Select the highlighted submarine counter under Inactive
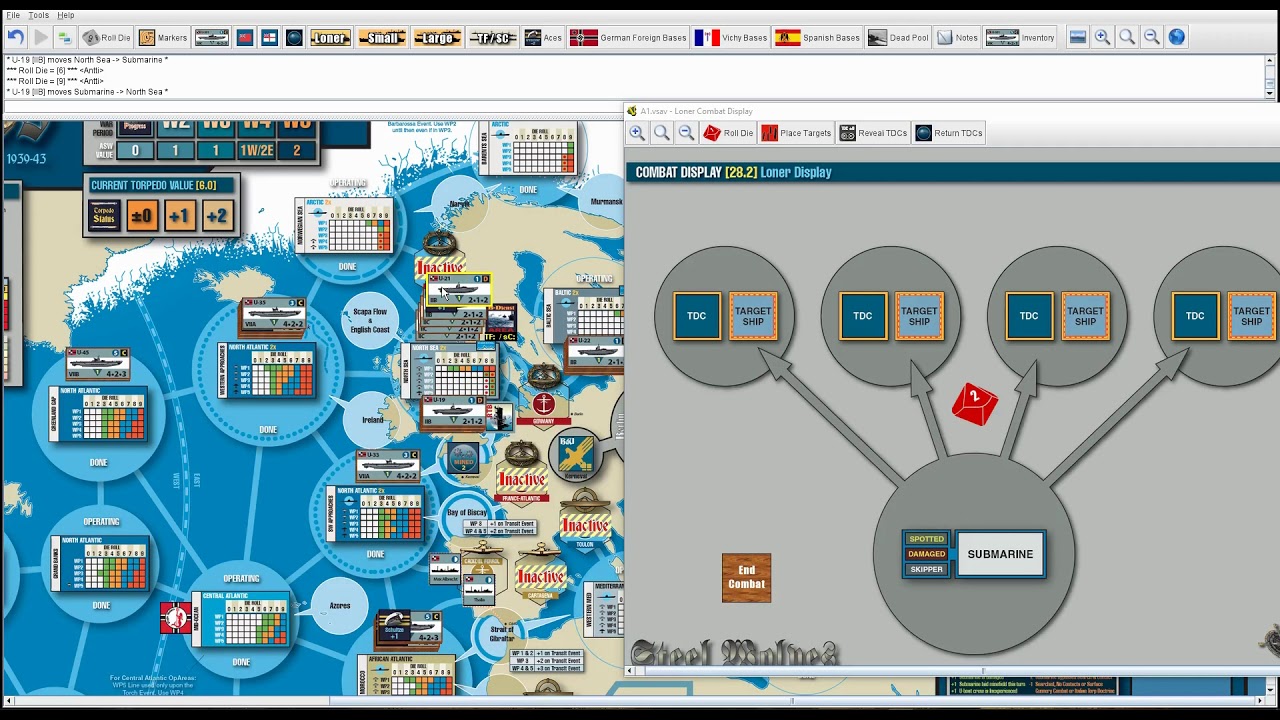1280x720 pixels. (459, 290)
